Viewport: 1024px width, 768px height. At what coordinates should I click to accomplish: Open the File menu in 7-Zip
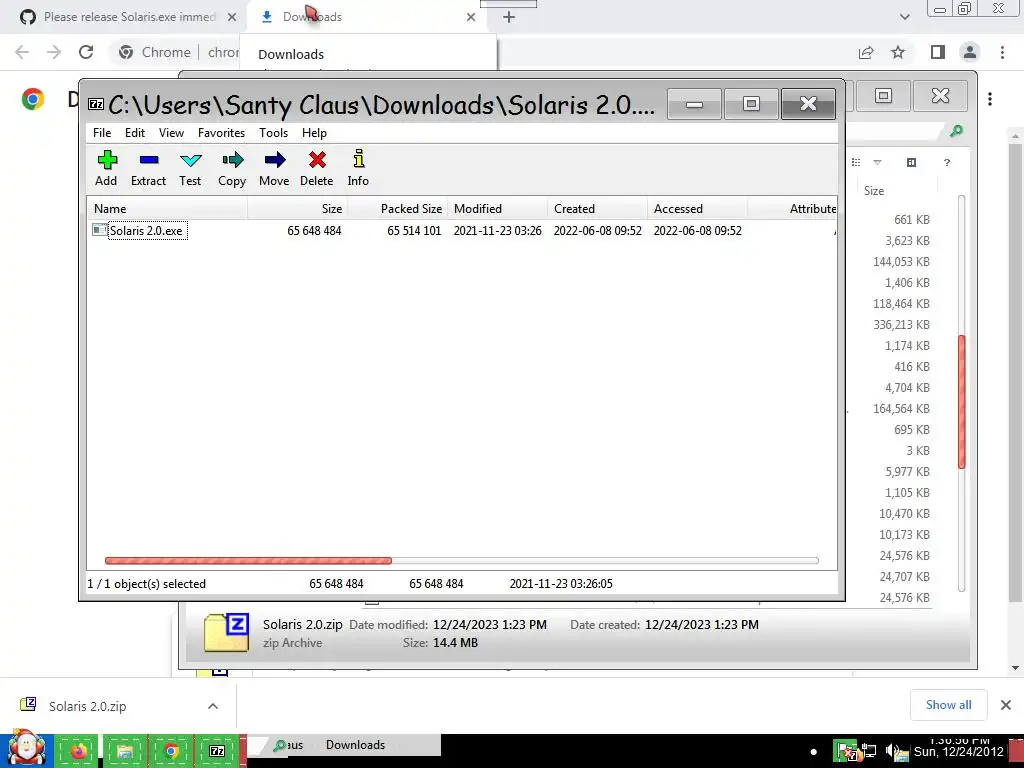[x=102, y=133]
